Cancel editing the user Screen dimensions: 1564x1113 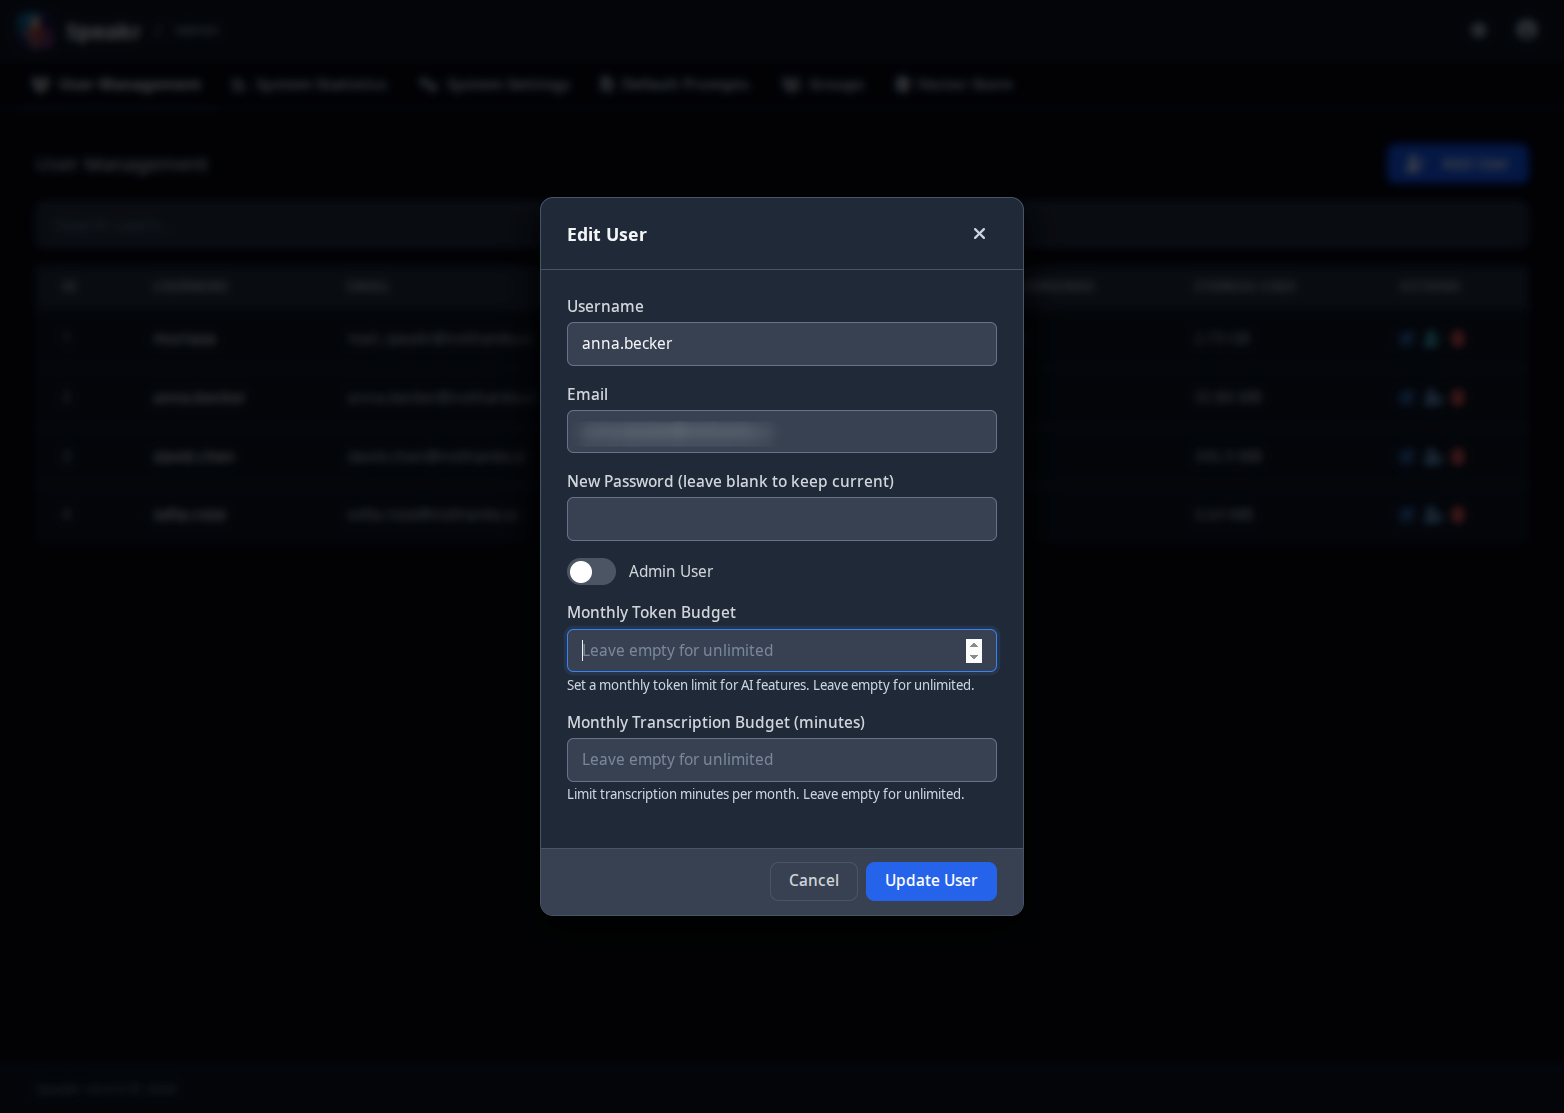pyautogui.click(x=813, y=881)
